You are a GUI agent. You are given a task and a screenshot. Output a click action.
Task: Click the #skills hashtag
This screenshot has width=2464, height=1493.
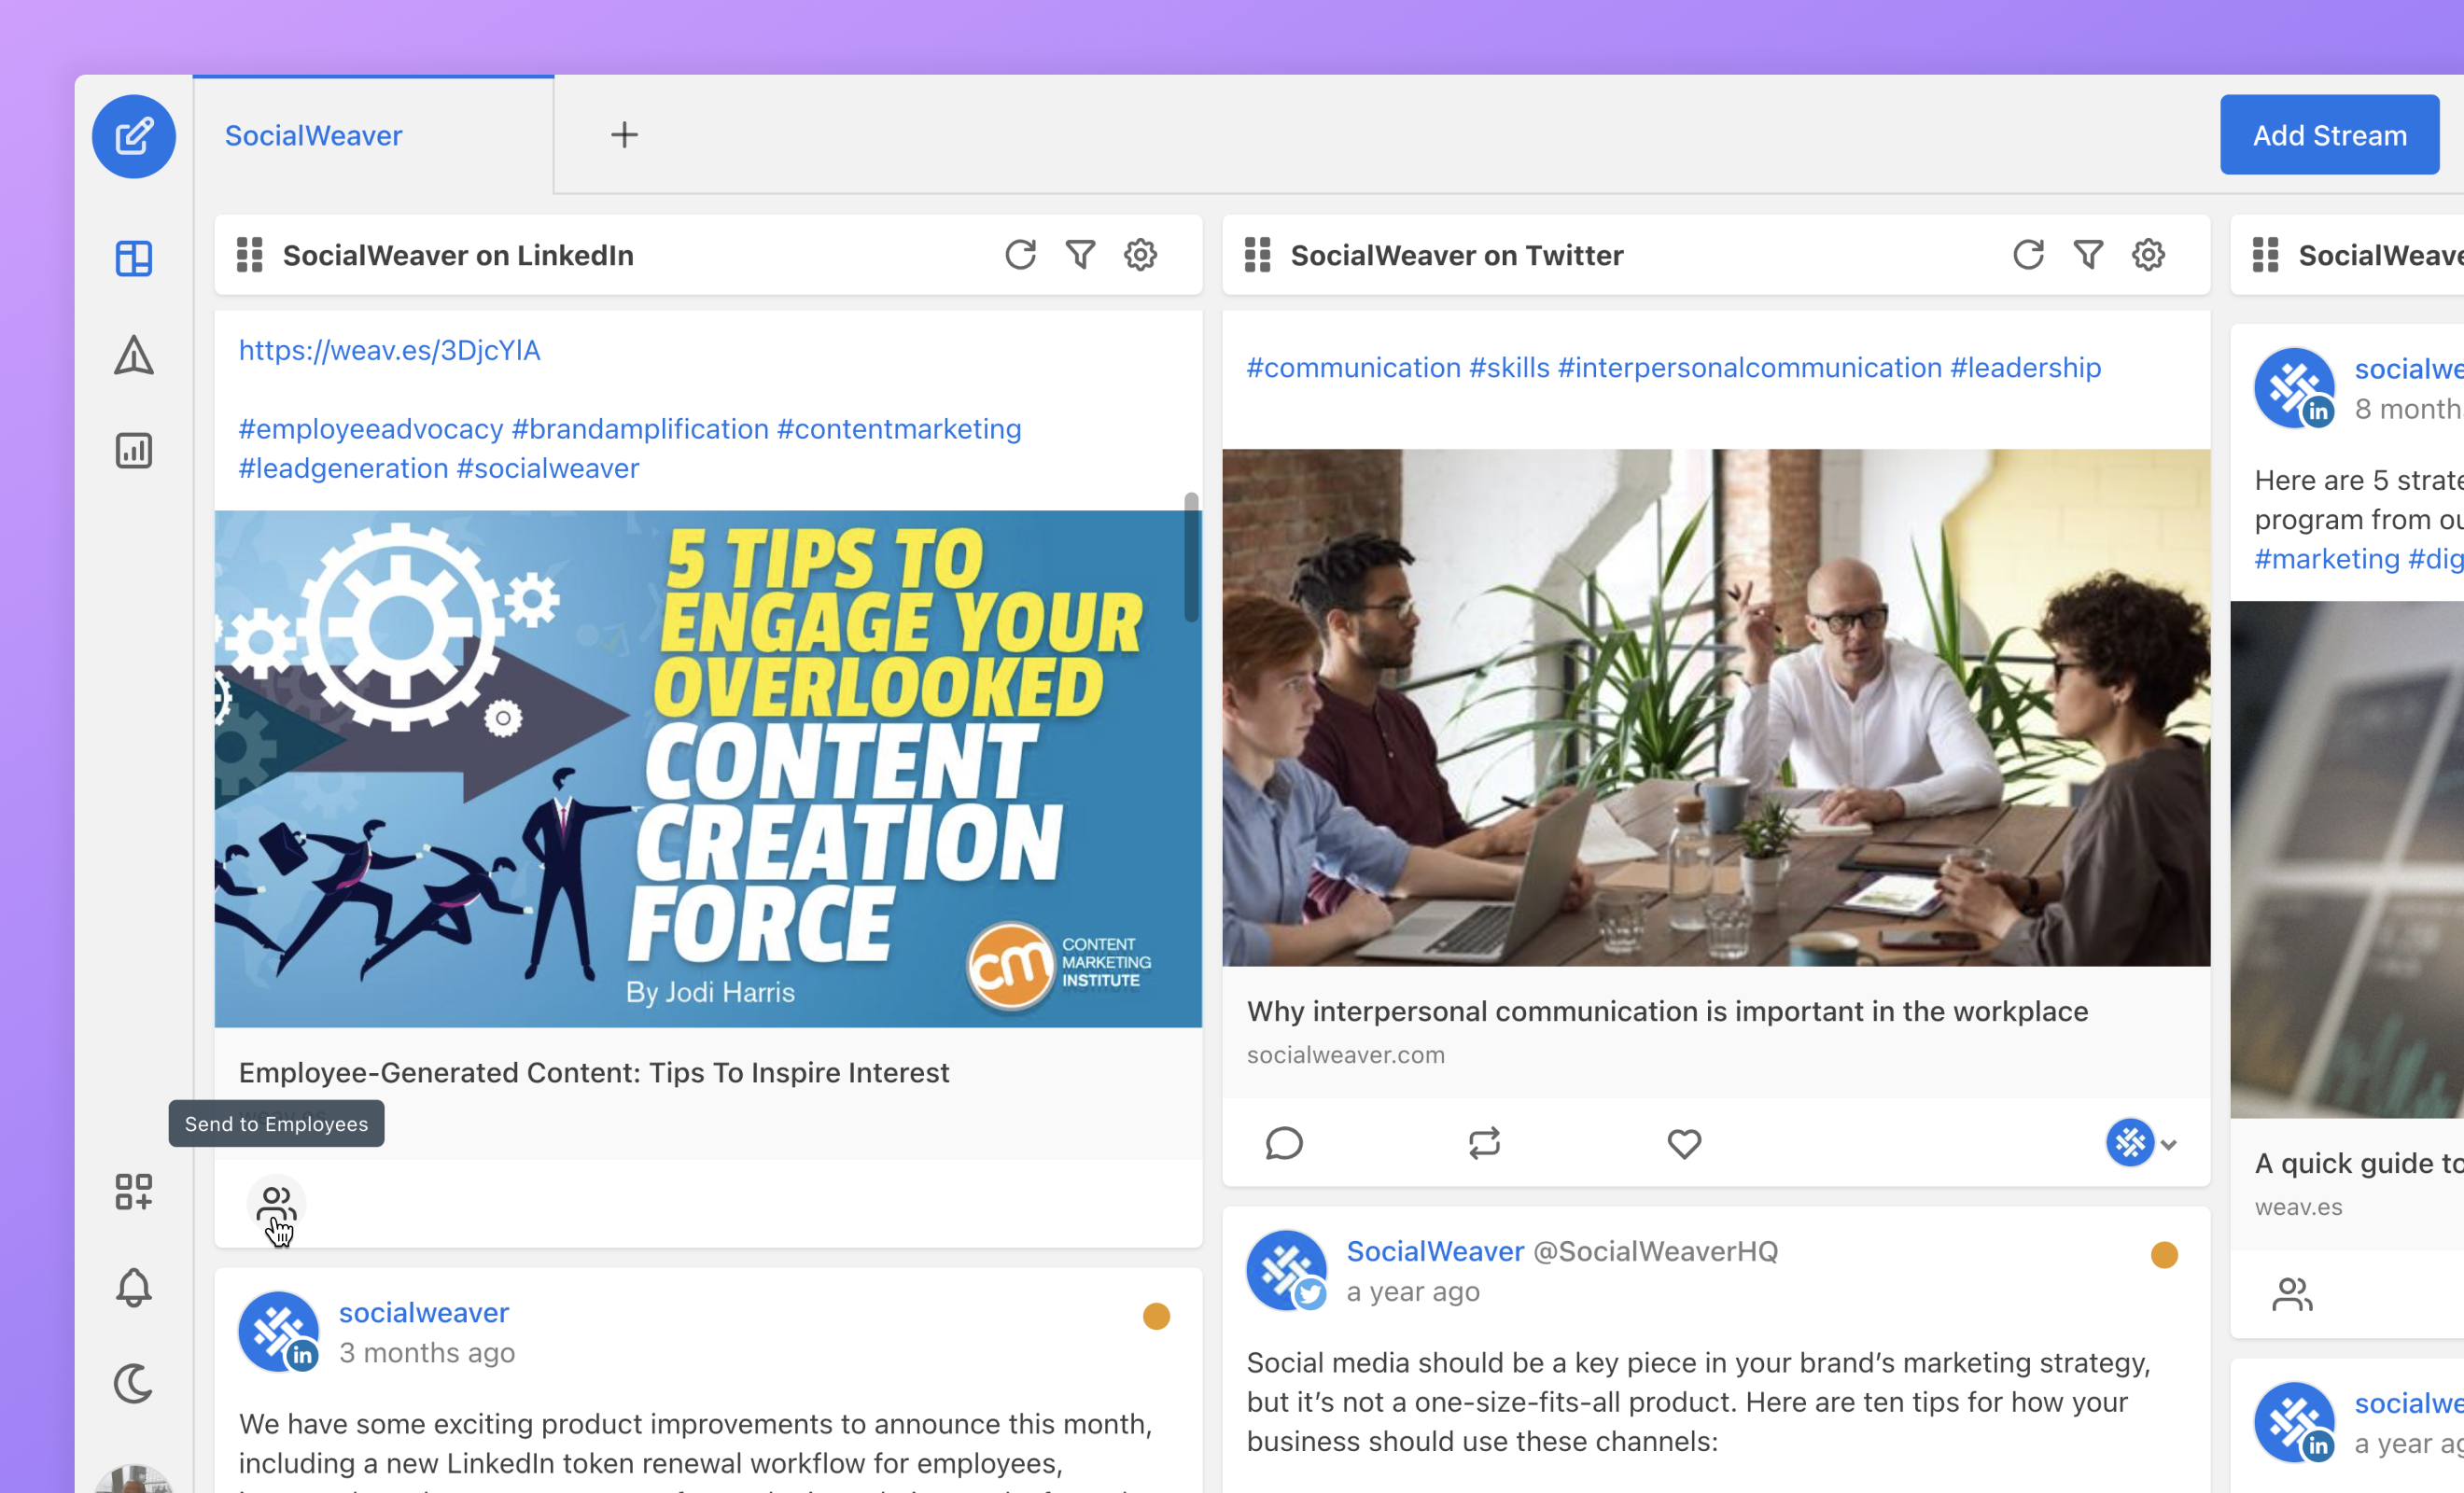(x=1509, y=368)
